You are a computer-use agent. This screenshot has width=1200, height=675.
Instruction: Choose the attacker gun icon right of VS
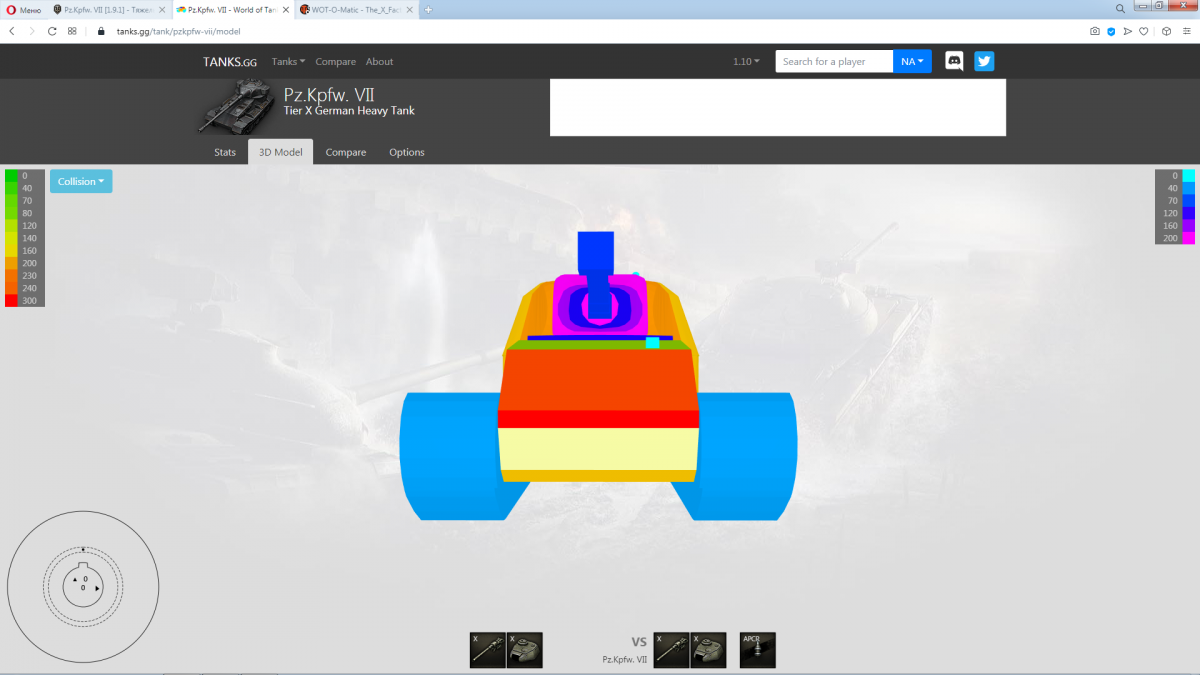[671, 649]
